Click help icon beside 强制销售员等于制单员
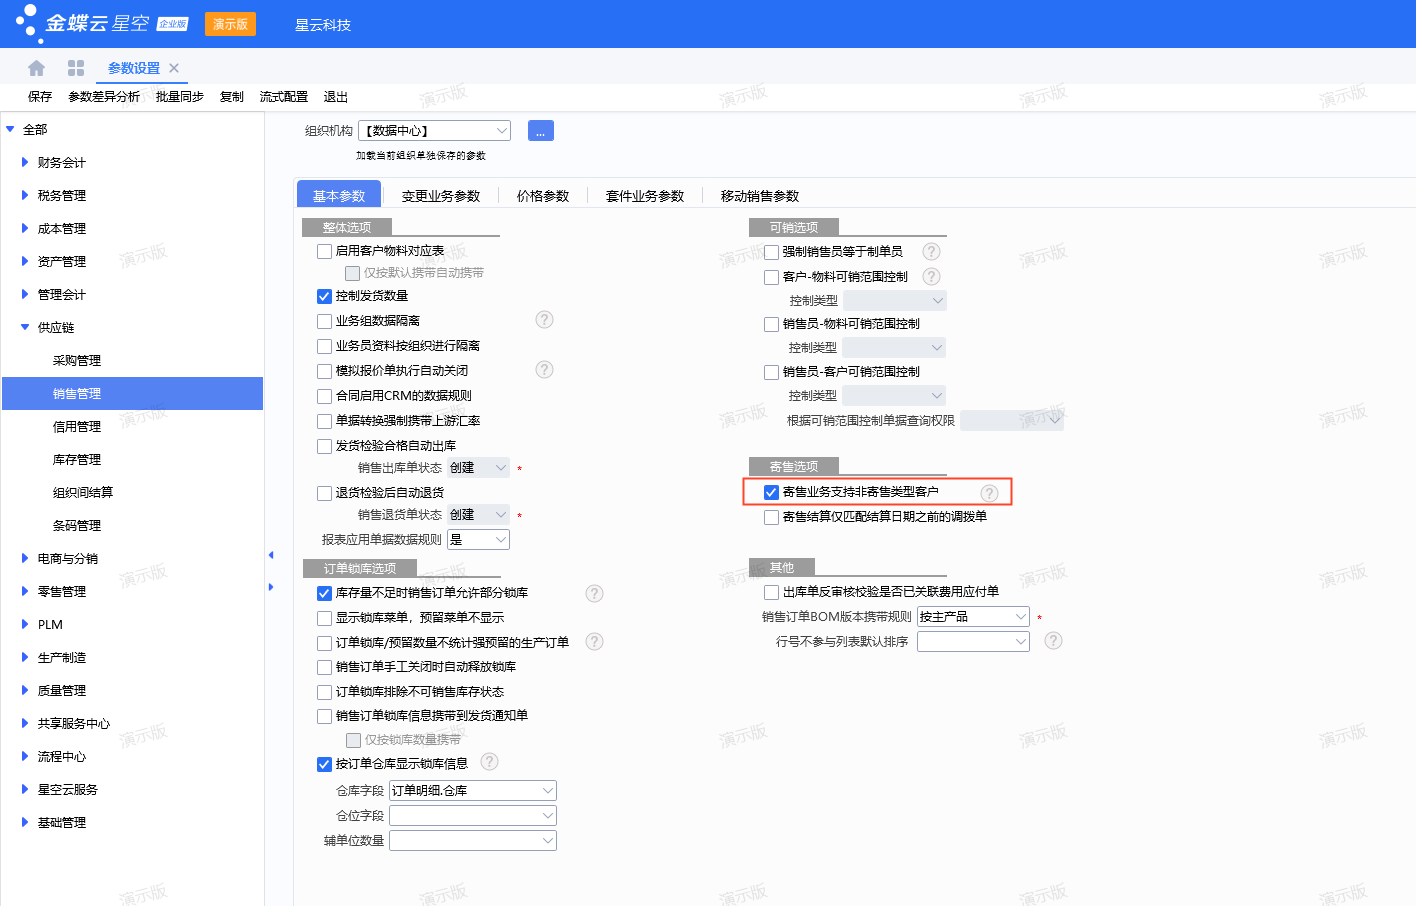This screenshot has width=1416, height=906. (x=931, y=252)
